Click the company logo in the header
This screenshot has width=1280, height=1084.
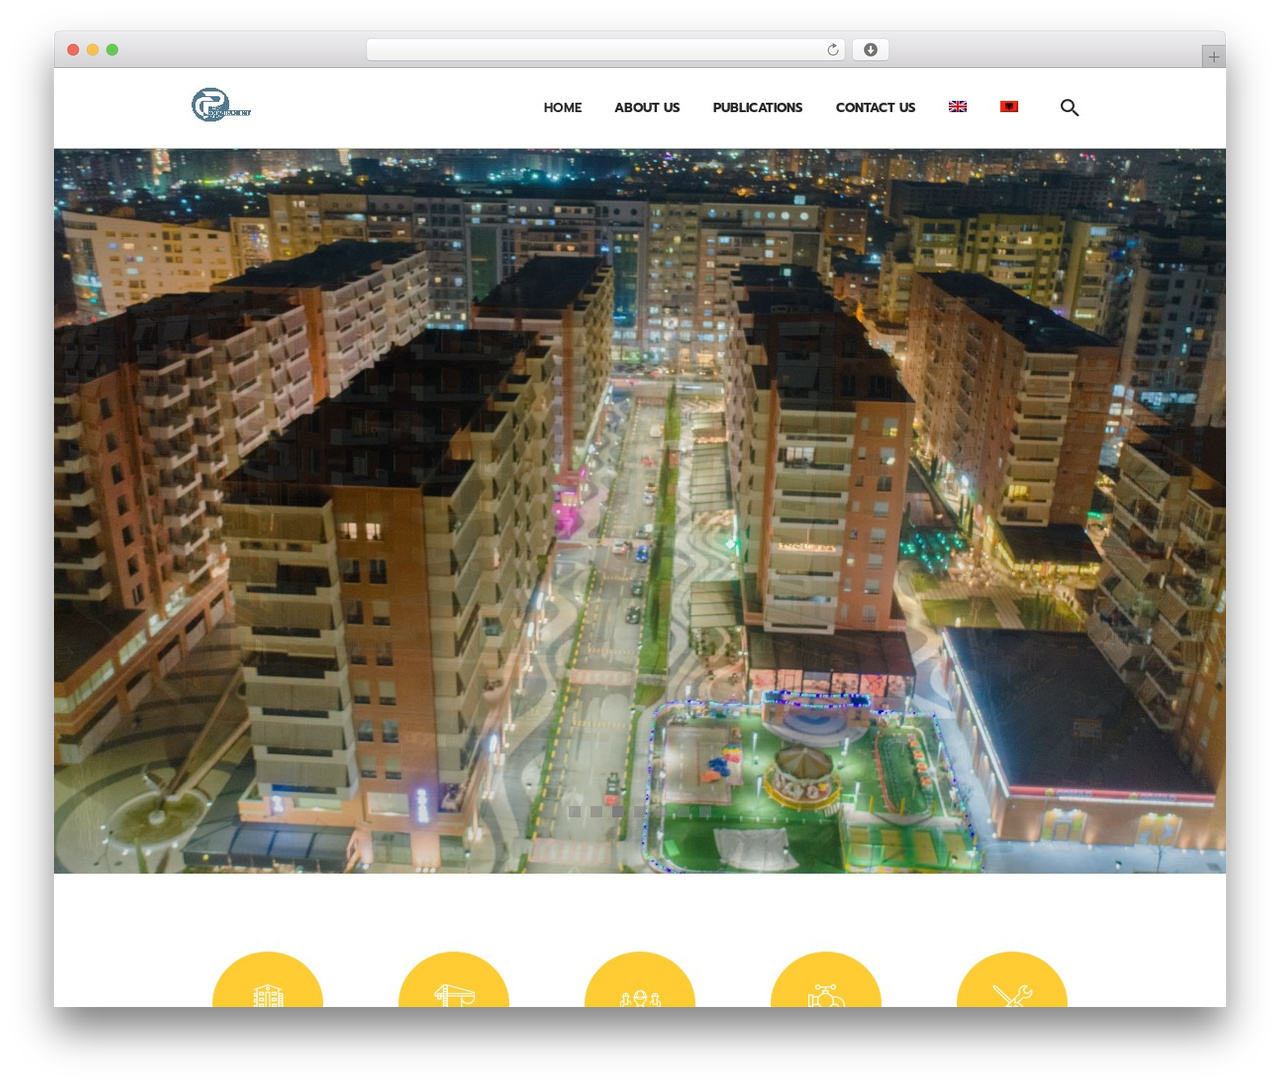(221, 105)
